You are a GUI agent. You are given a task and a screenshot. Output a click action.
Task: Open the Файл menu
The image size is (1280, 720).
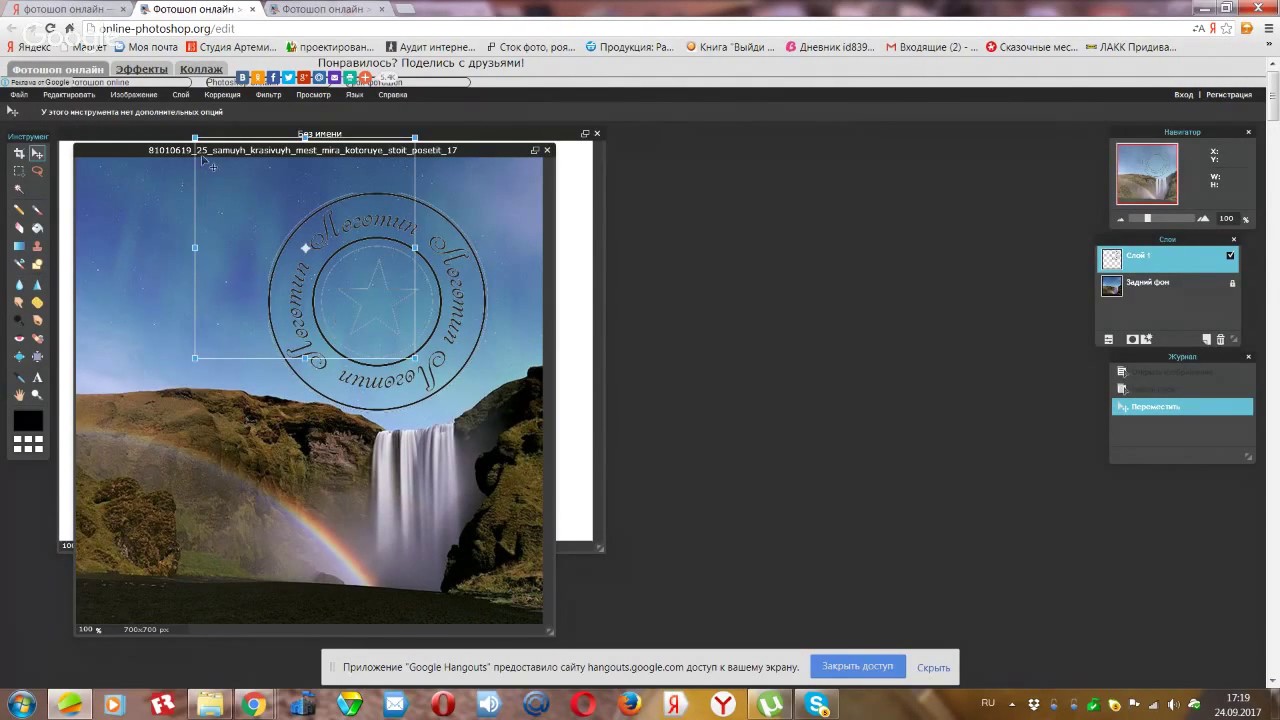pyautogui.click(x=19, y=95)
